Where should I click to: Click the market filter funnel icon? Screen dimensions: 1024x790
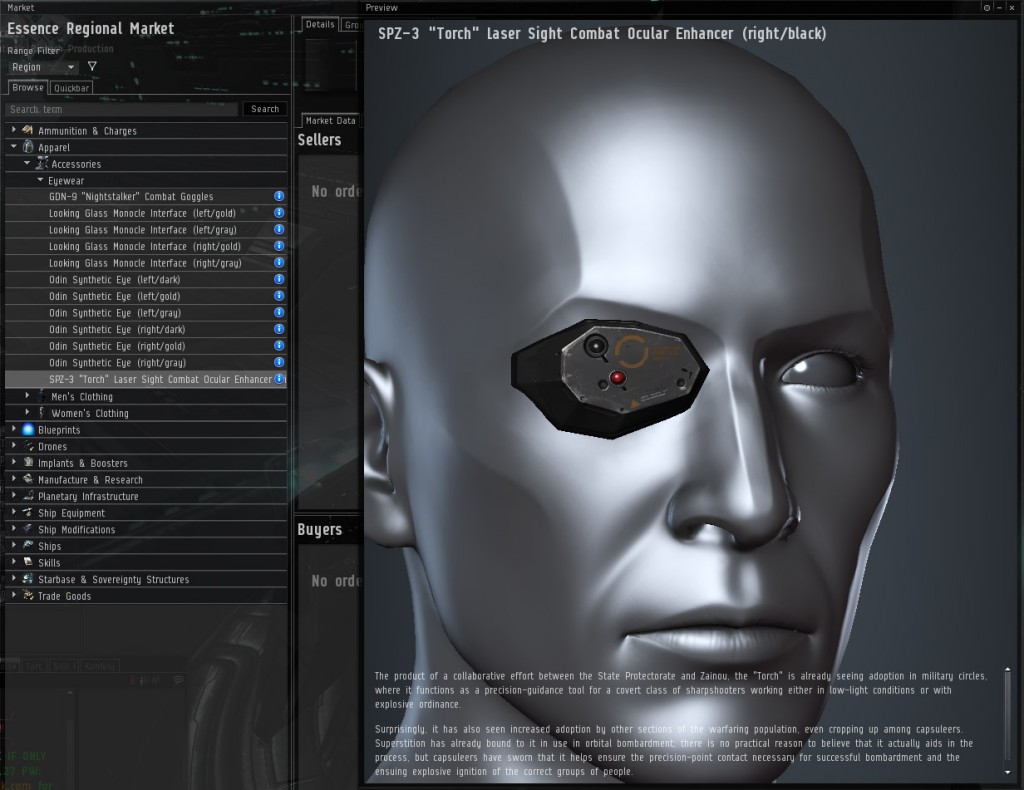(92, 67)
